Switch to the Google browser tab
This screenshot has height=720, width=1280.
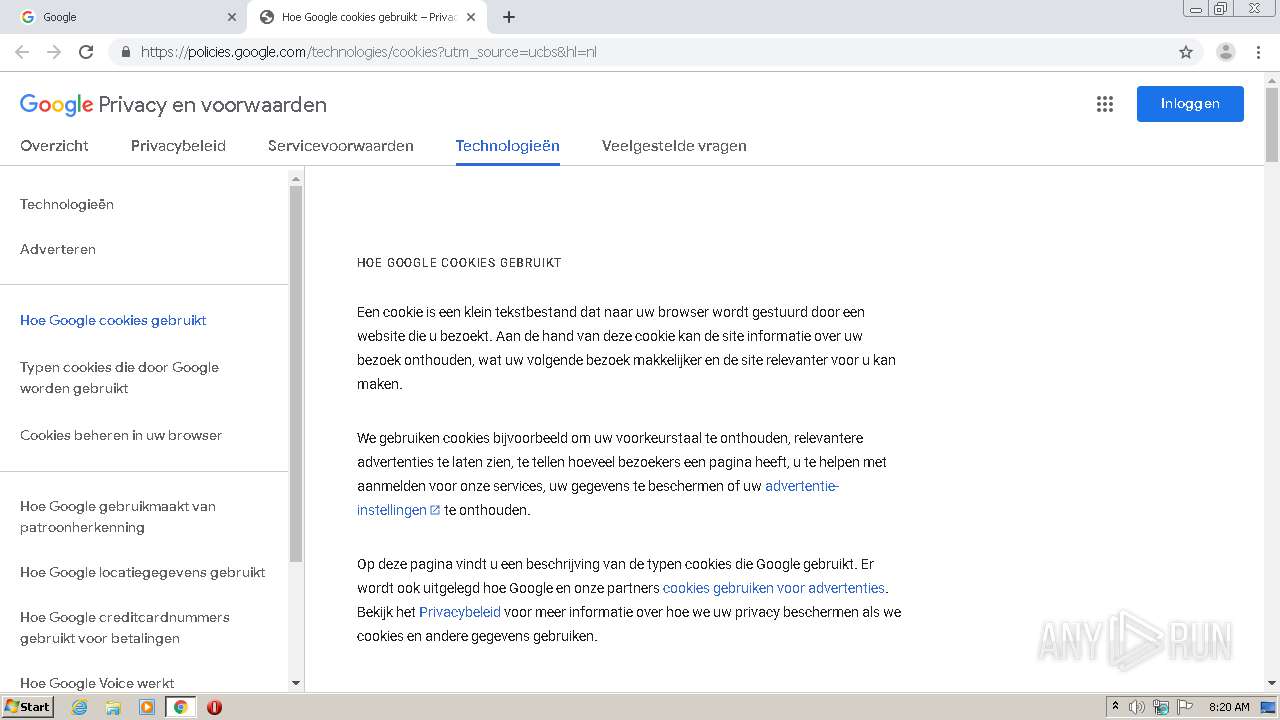(125, 17)
